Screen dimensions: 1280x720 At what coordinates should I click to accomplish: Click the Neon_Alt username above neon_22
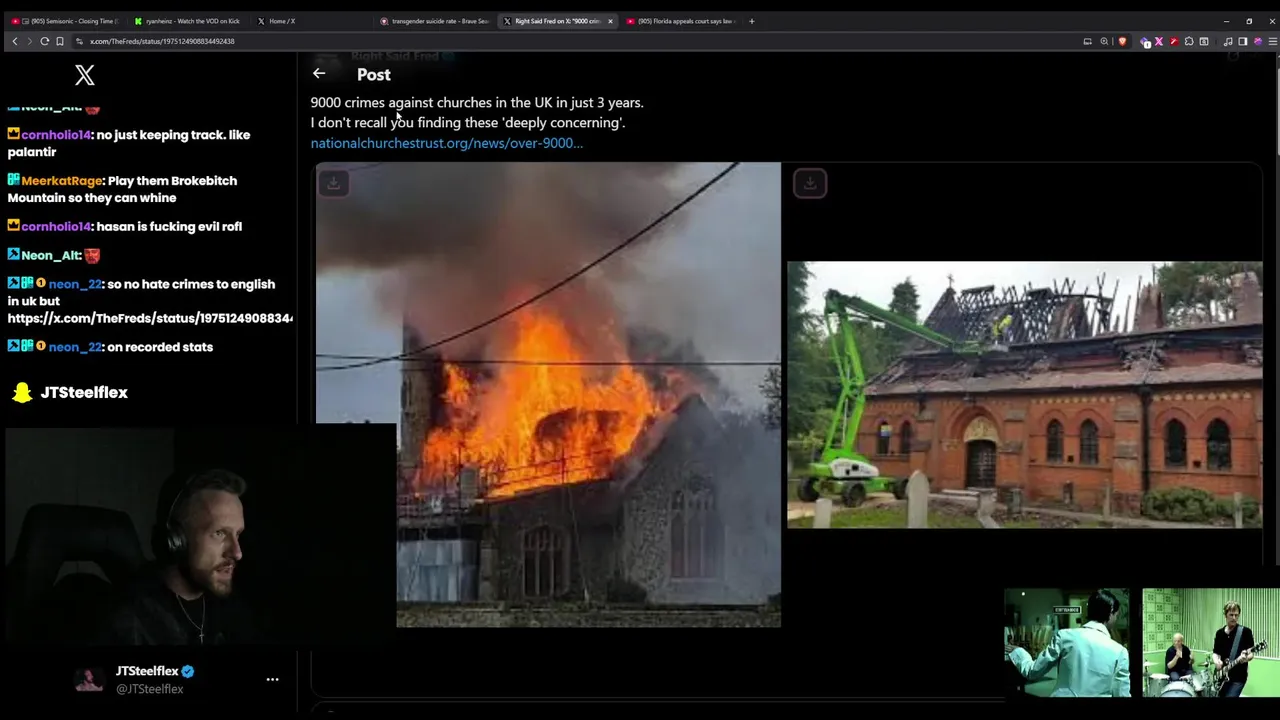point(51,256)
